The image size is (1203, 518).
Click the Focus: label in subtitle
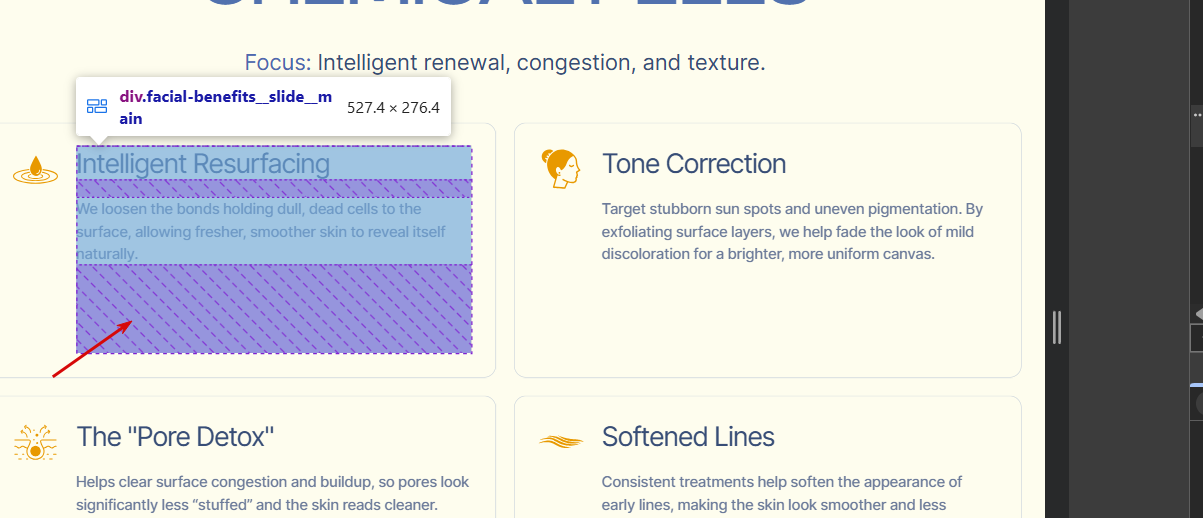tap(278, 63)
